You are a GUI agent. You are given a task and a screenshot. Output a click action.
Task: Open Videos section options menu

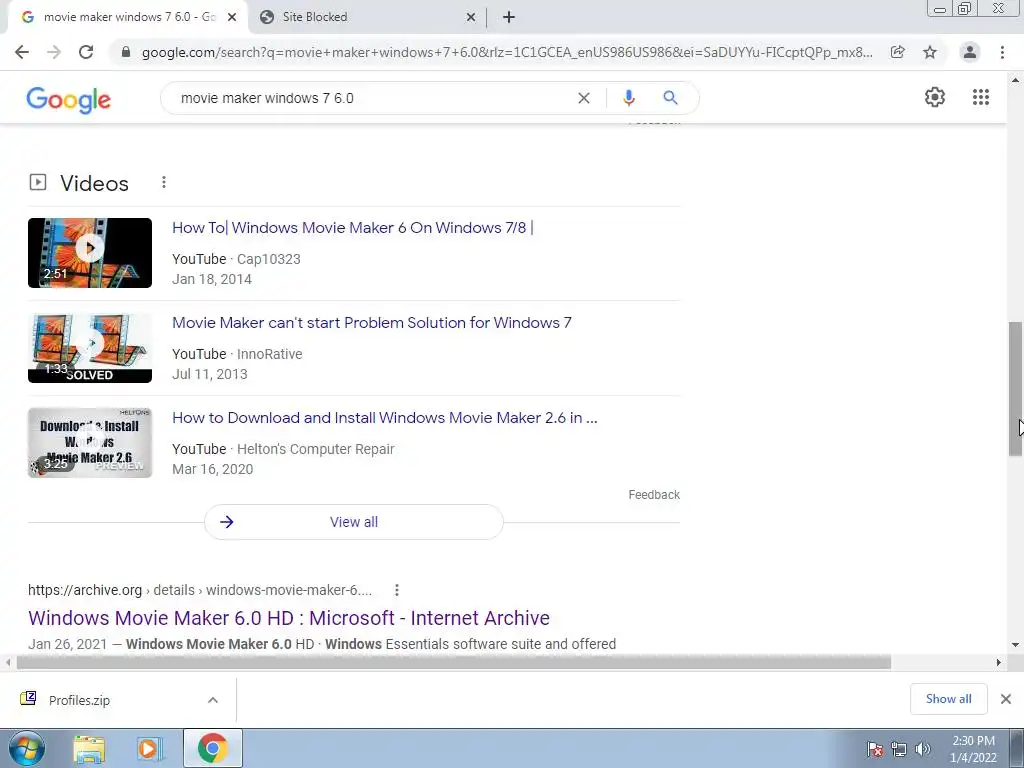coord(164,182)
